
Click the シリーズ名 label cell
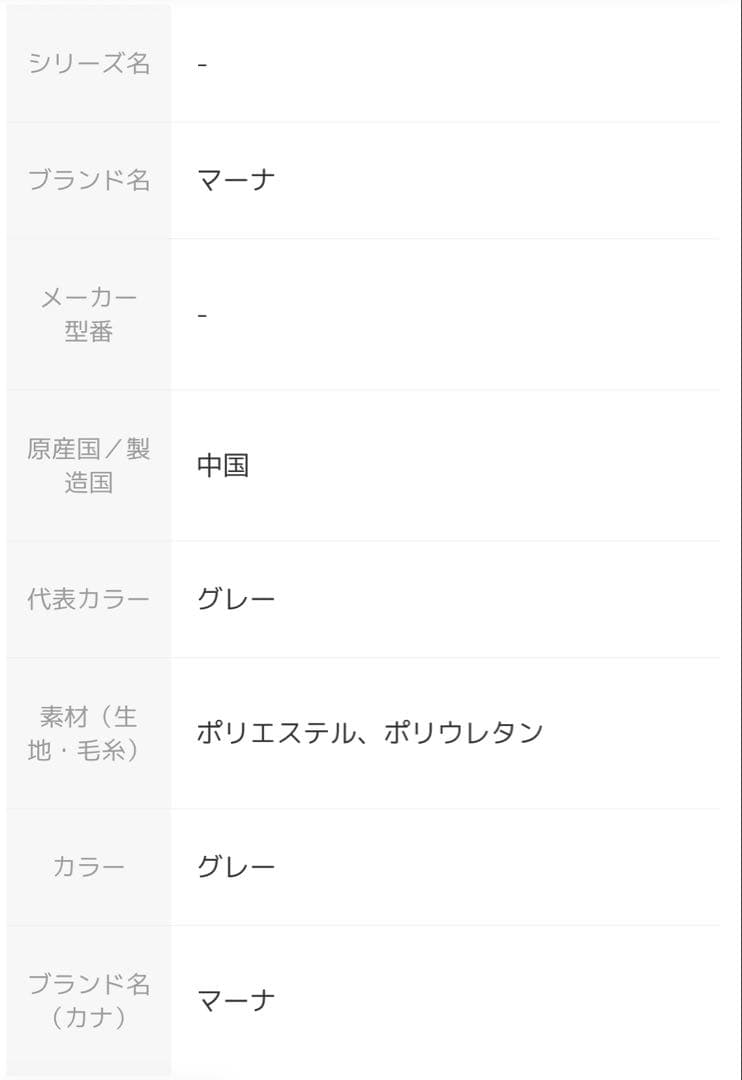pos(89,64)
